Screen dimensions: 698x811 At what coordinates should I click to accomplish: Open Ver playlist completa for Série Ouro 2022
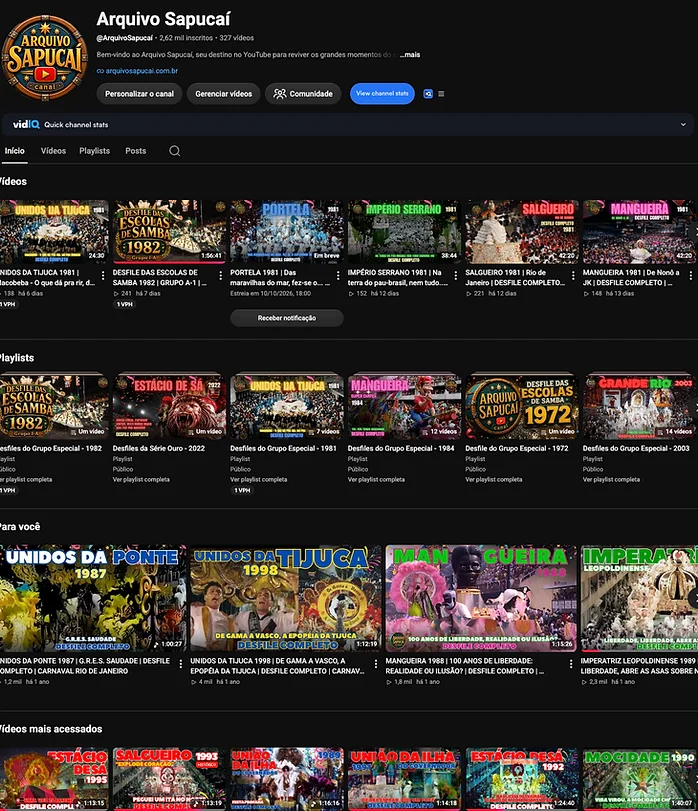coord(141,479)
